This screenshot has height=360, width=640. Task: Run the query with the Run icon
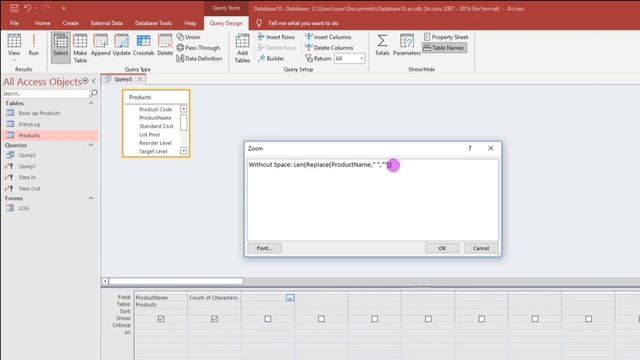coord(33,45)
